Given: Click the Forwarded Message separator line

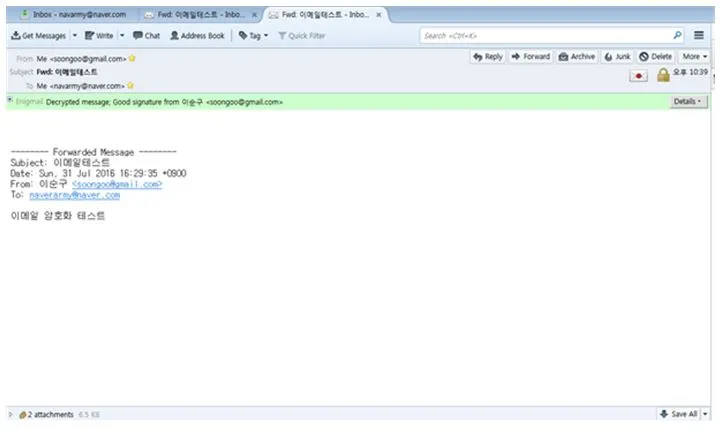Looking at the screenshot, I should 93,152.
